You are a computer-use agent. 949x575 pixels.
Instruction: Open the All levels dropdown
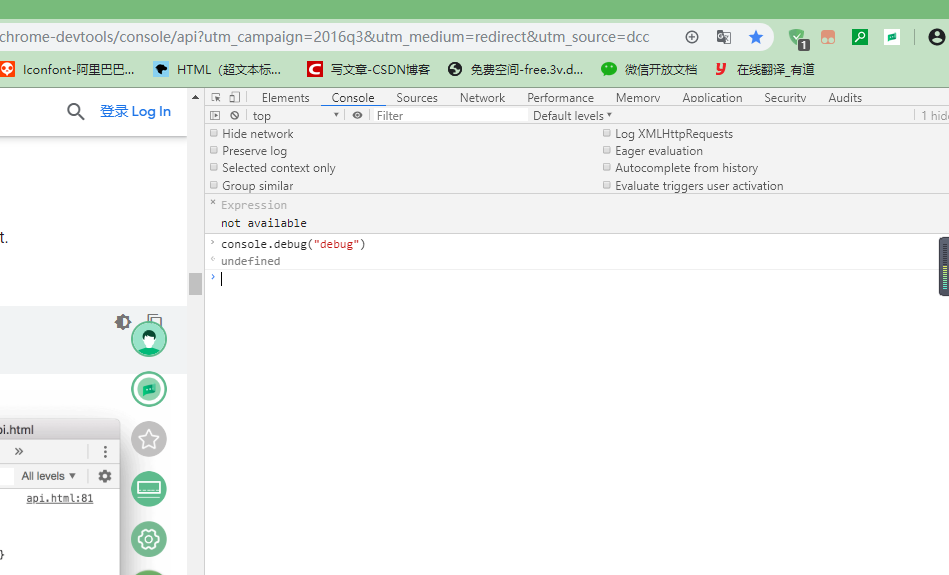(48, 476)
